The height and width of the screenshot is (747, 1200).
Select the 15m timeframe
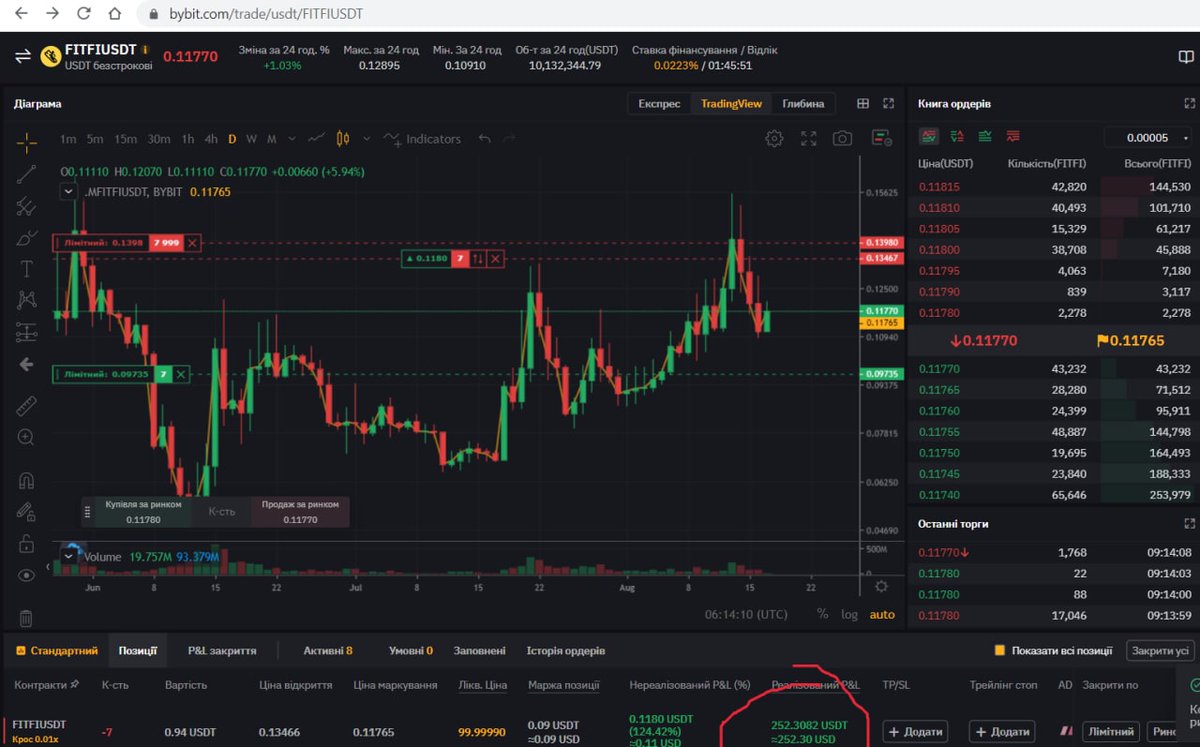coord(125,139)
